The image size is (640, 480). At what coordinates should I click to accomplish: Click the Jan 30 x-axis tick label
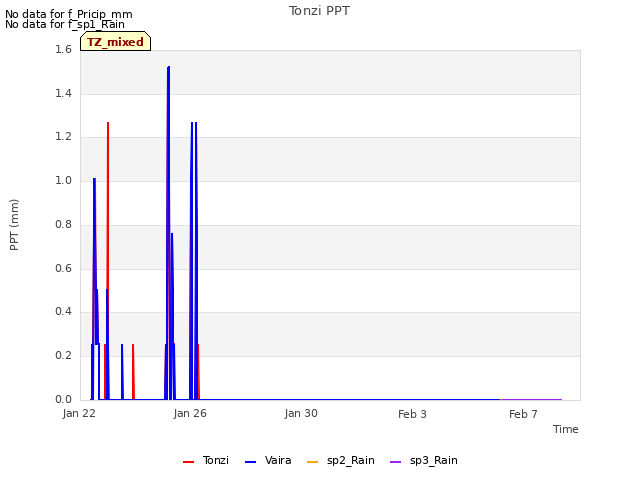click(301, 413)
